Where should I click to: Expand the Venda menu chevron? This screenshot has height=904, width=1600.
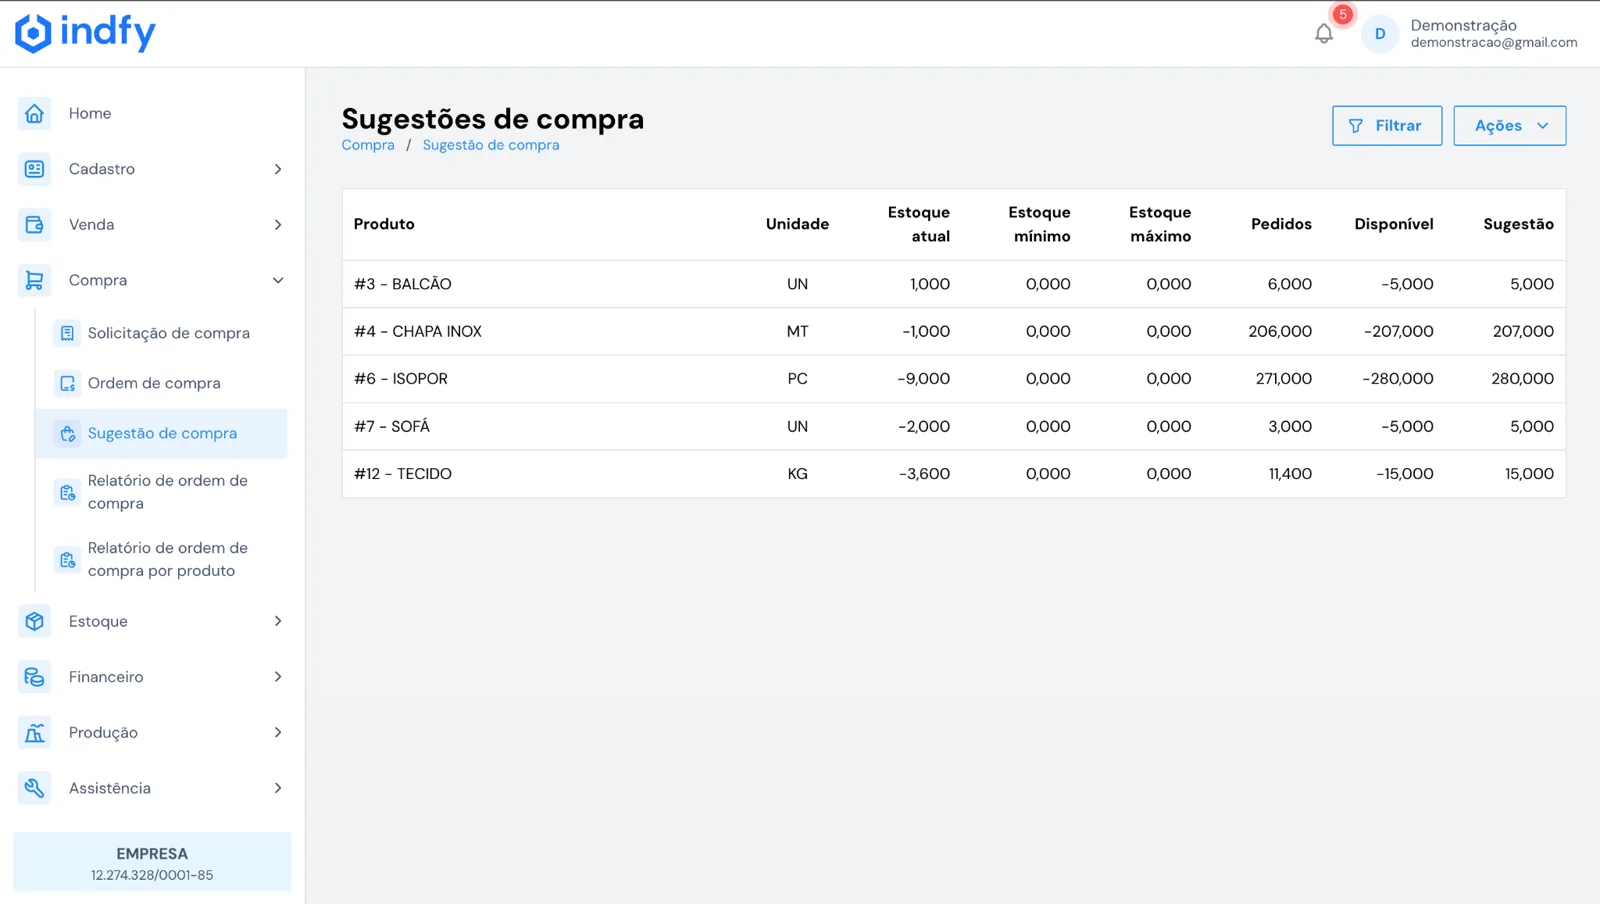coord(278,225)
